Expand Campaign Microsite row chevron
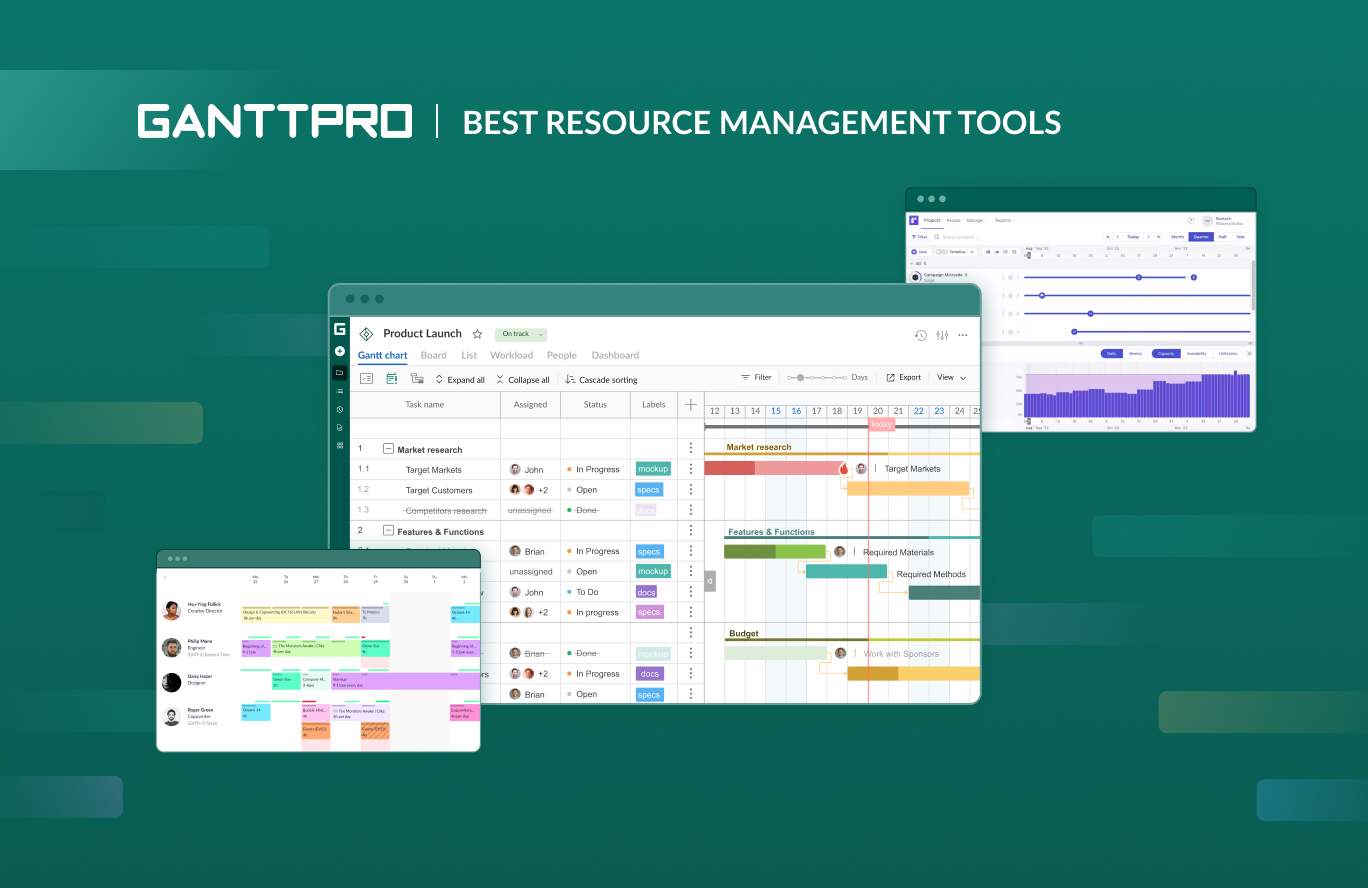This screenshot has height=888, width=1368. tap(1018, 277)
